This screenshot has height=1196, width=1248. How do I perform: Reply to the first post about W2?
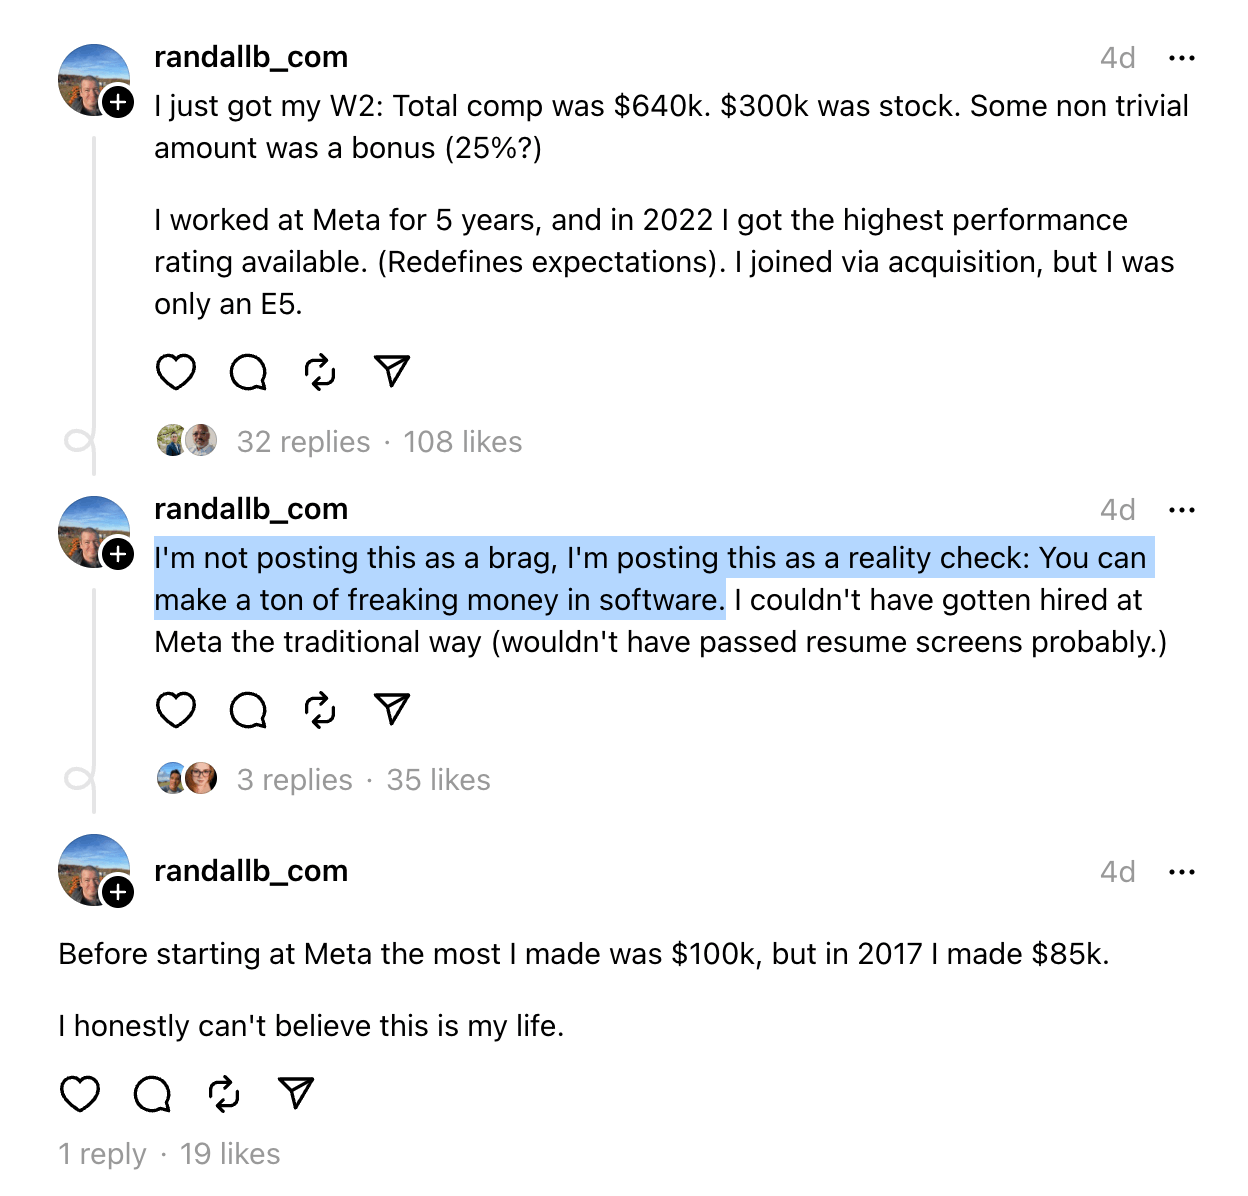248,372
